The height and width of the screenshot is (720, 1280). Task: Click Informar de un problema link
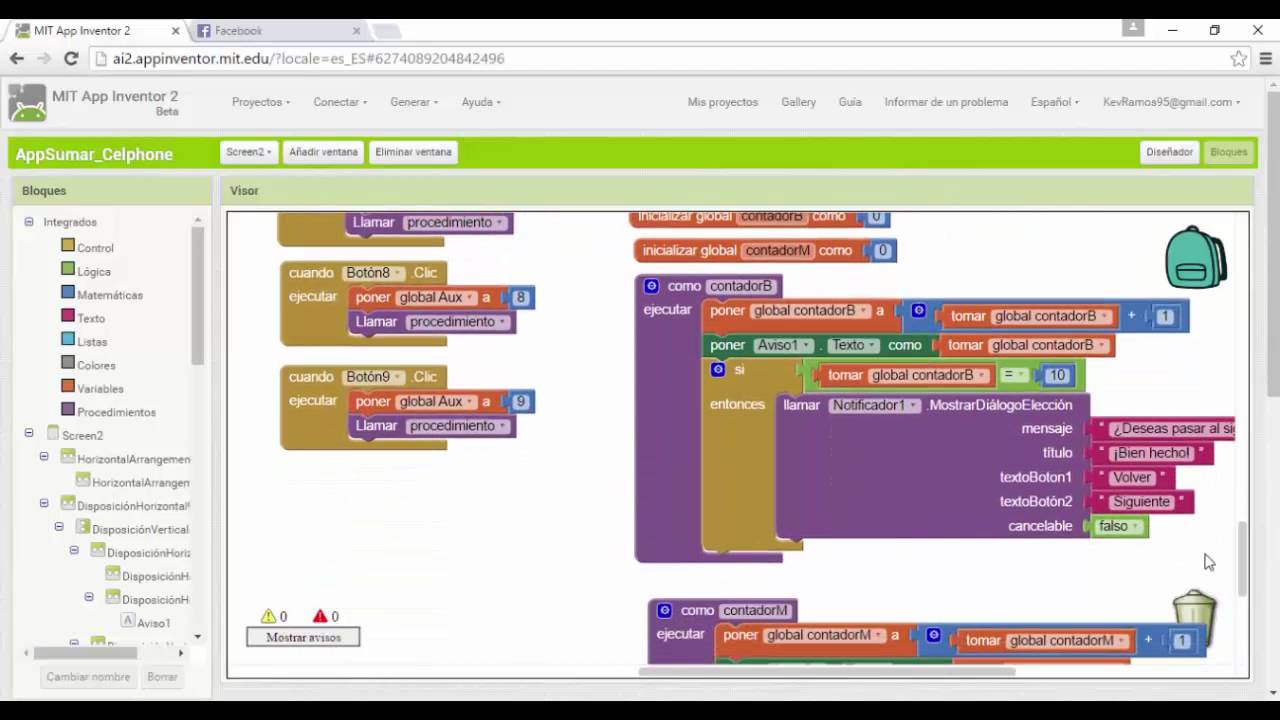point(946,102)
